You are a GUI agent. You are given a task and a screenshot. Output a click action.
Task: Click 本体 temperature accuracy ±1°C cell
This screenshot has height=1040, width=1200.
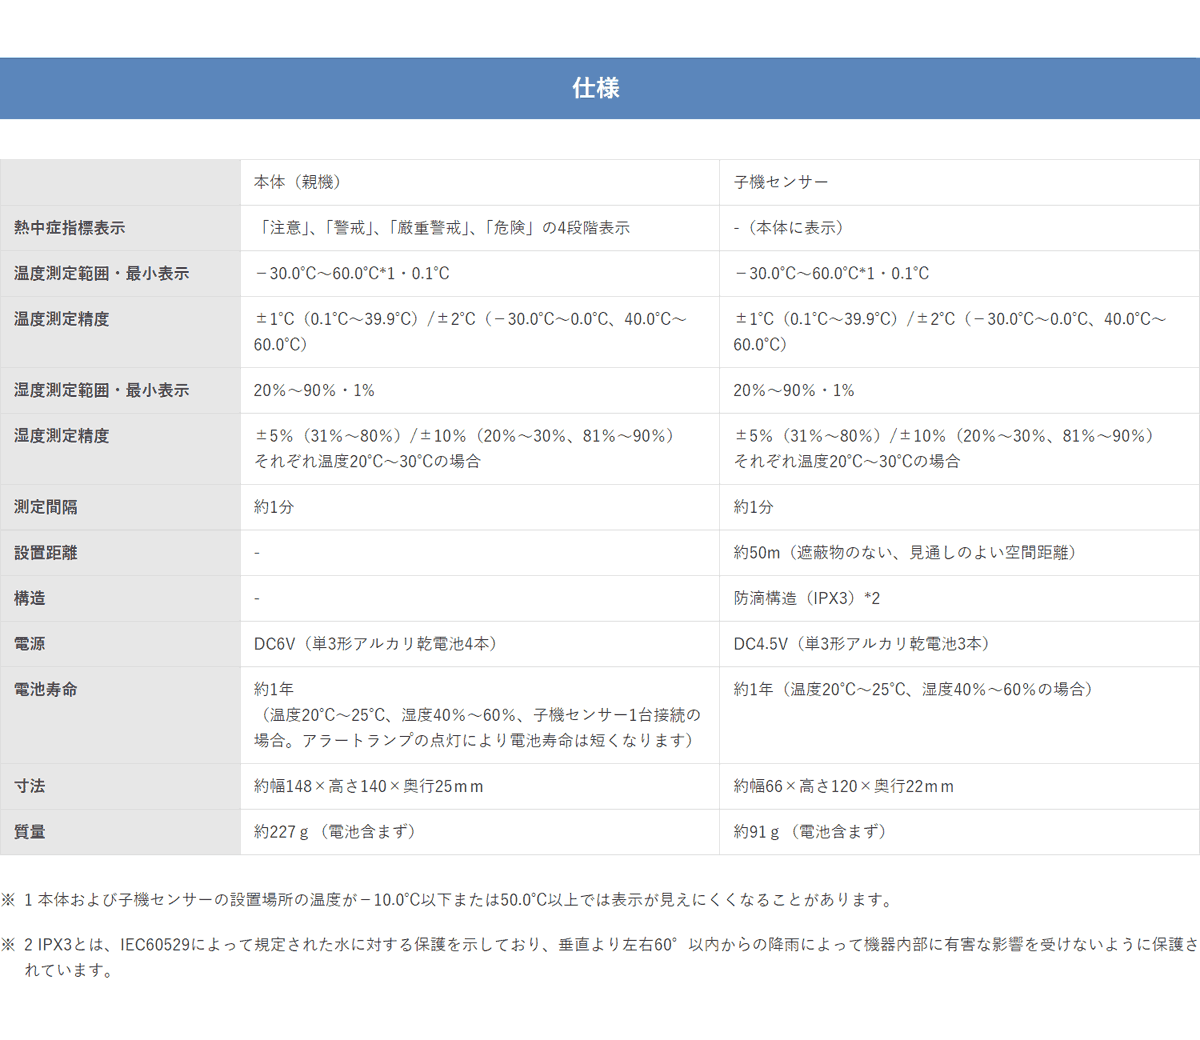point(480,332)
